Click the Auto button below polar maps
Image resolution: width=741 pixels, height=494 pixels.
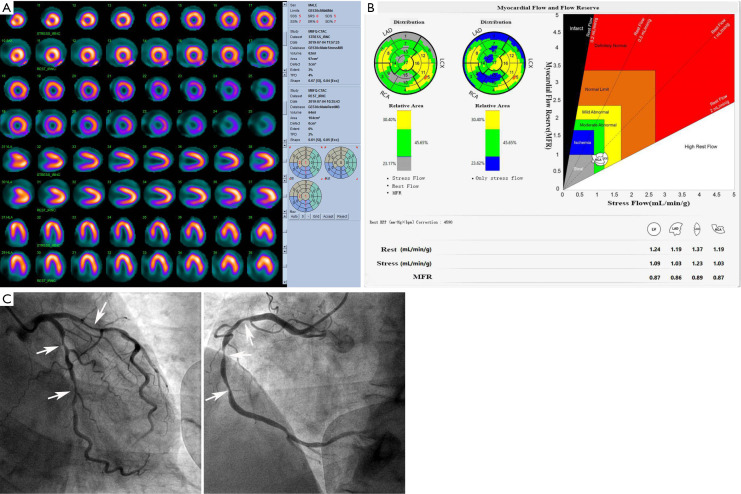click(294, 216)
